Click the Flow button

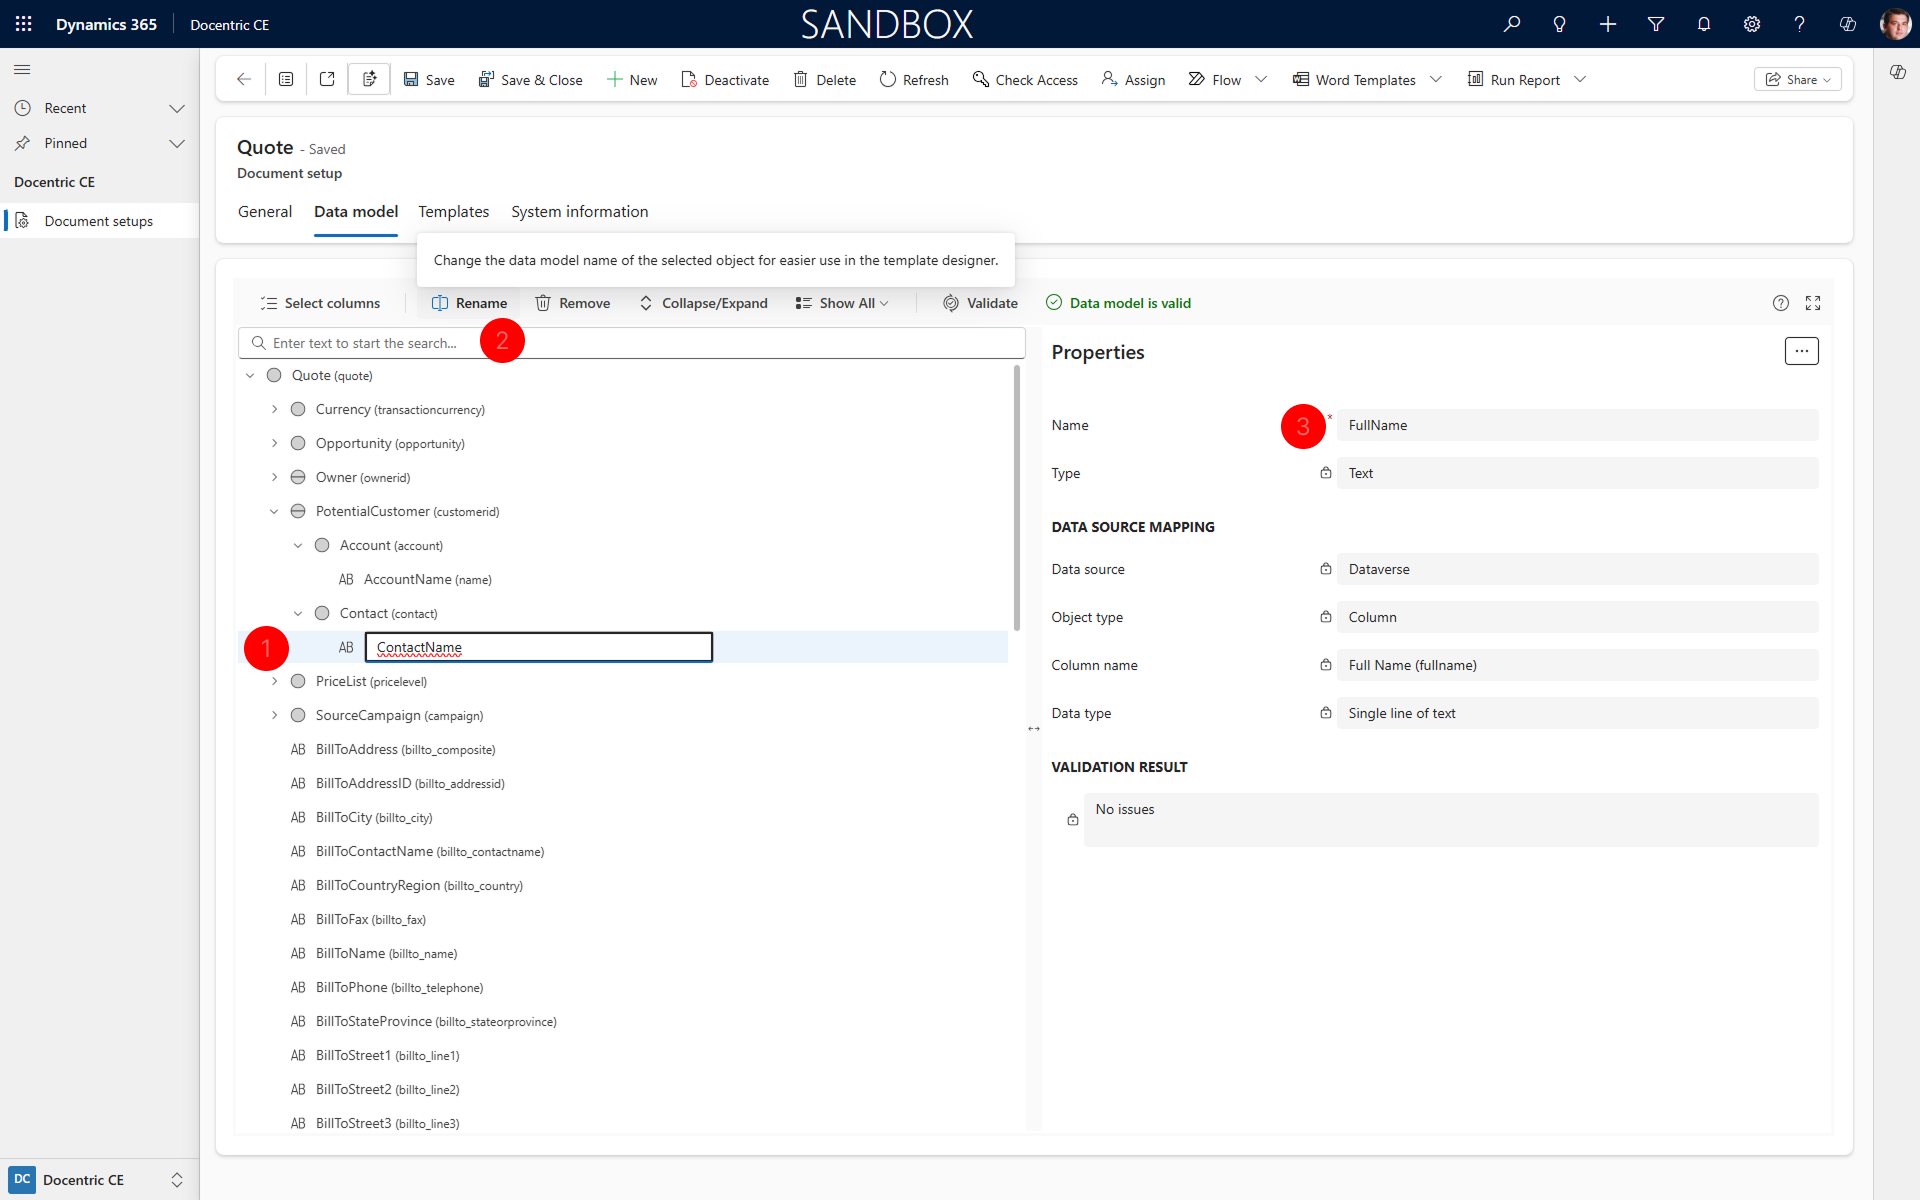1215,79
